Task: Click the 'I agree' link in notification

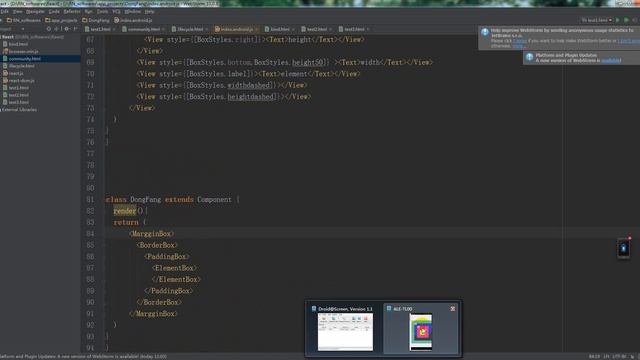Action: click(x=520, y=41)
